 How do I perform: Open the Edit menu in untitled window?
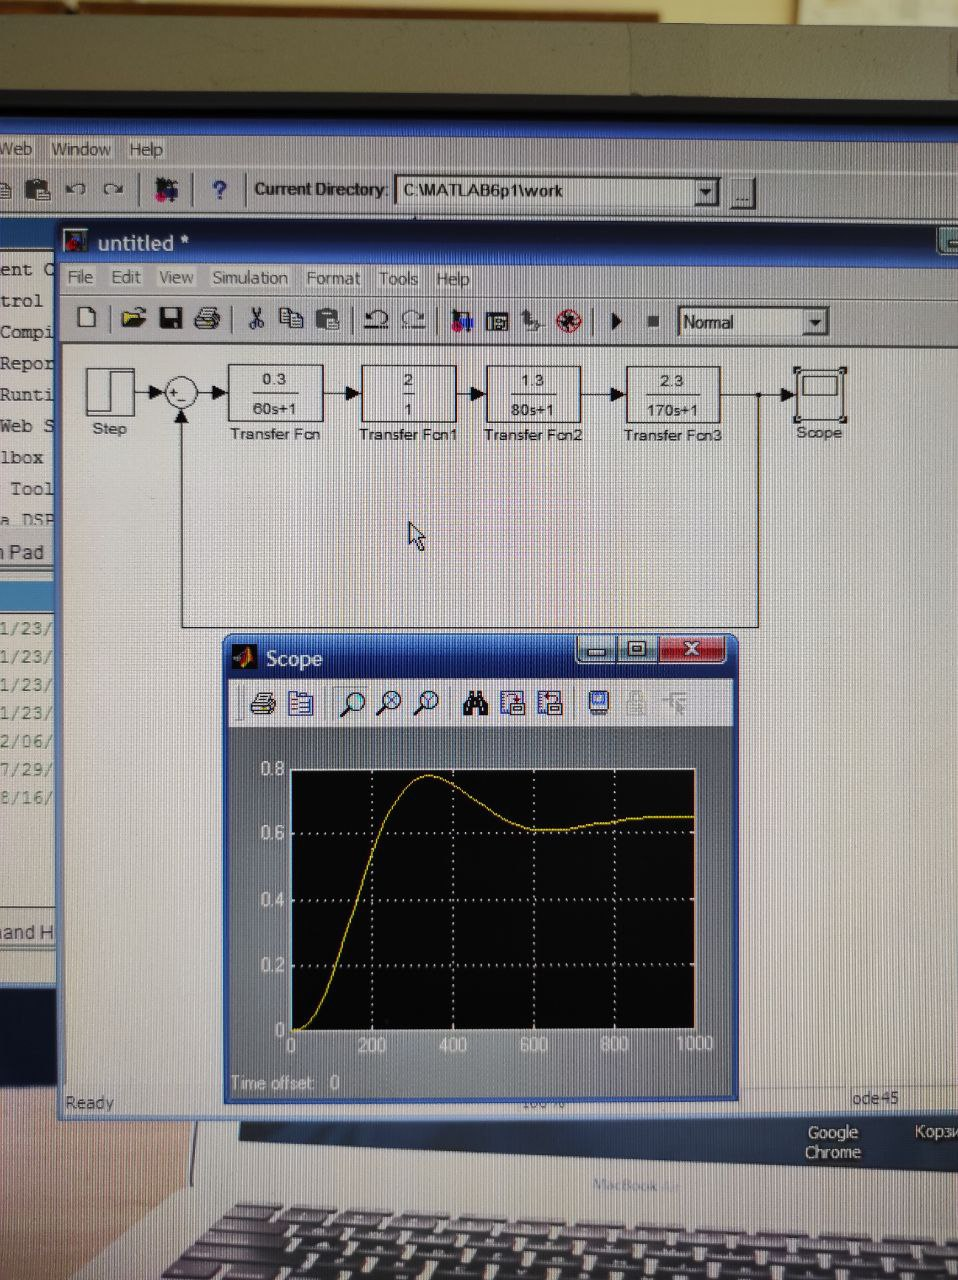click(x=126, y=277)
